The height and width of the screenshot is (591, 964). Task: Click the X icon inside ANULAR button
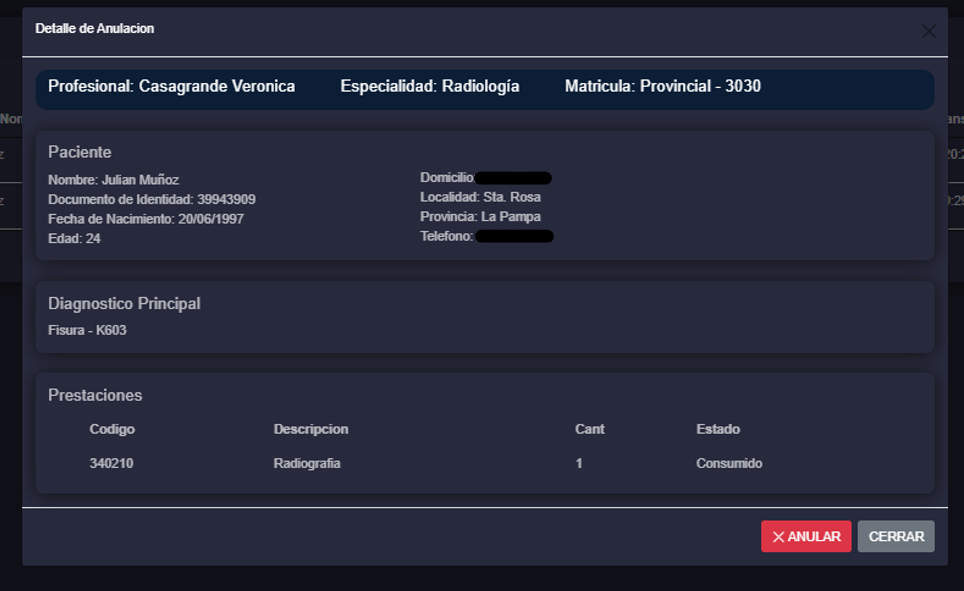pos(779,537)
